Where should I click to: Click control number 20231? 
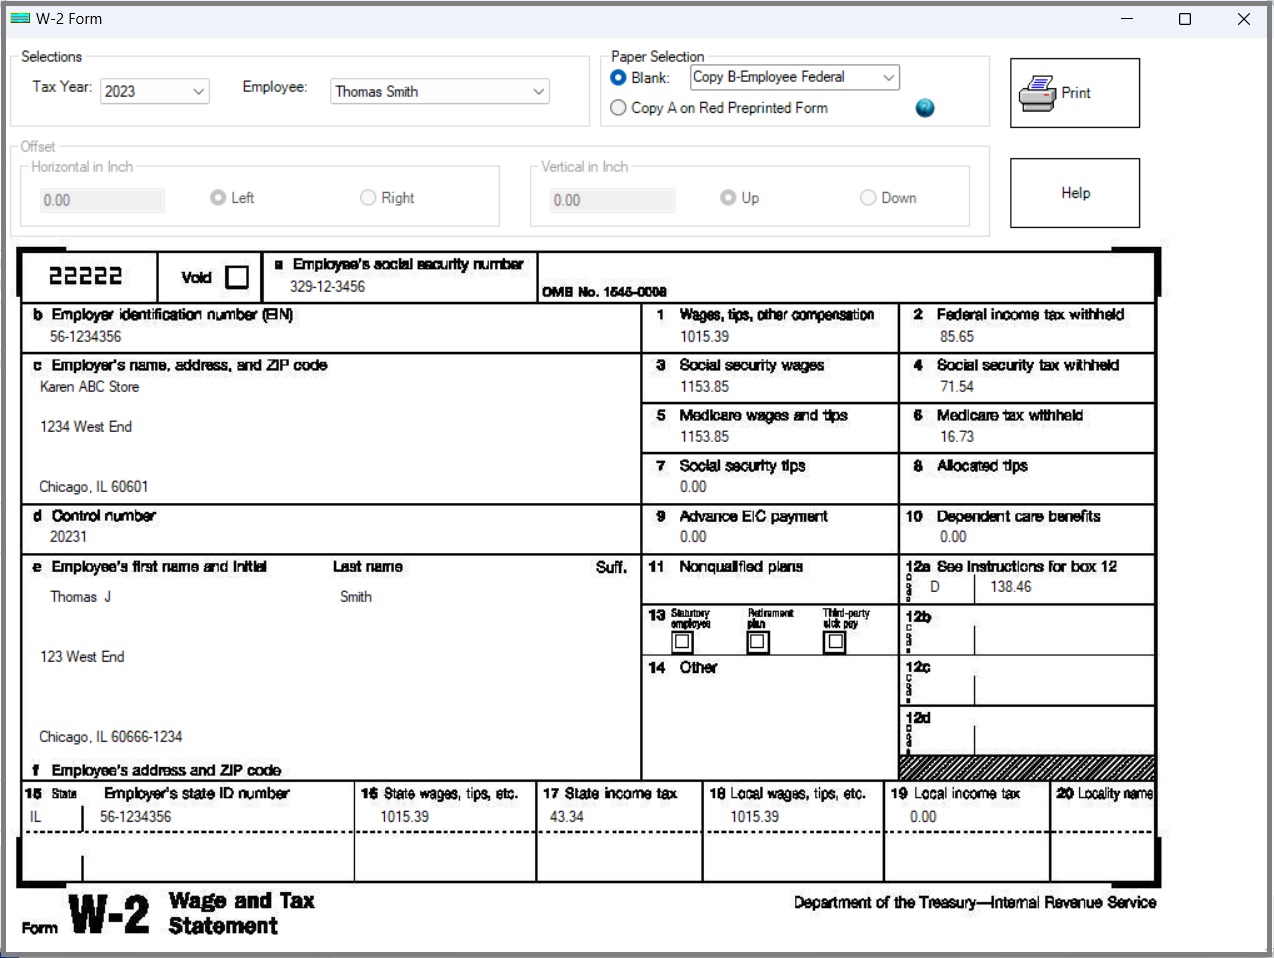click(x=68, y=536)
